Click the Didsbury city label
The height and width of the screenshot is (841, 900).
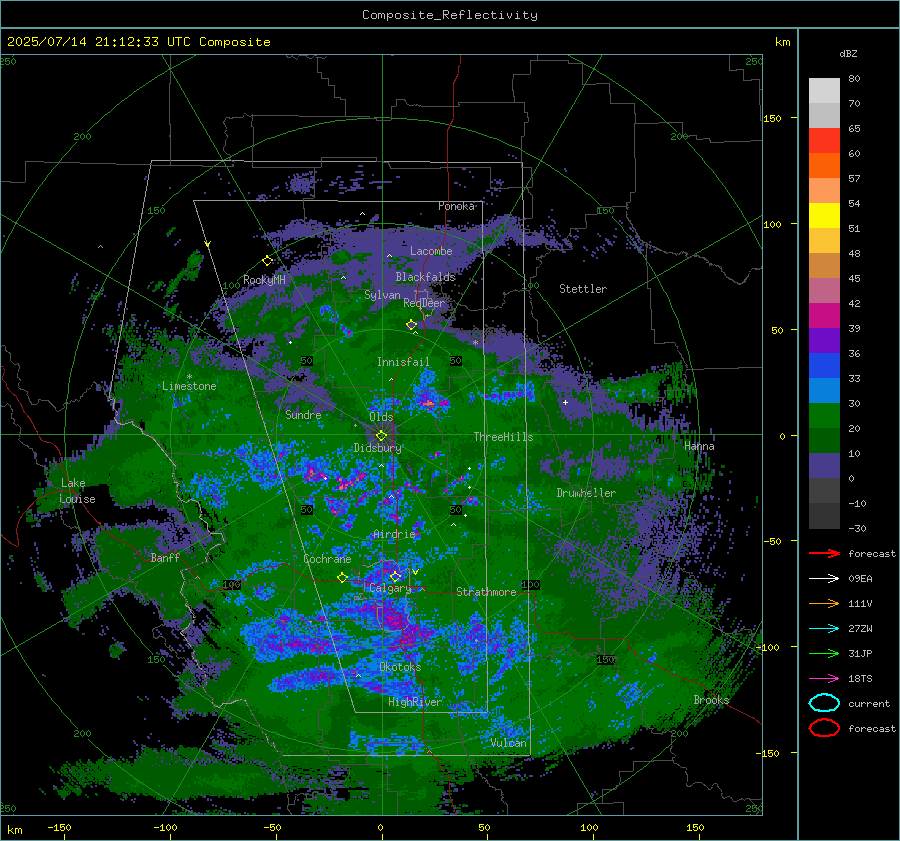[x=377, y=448]
